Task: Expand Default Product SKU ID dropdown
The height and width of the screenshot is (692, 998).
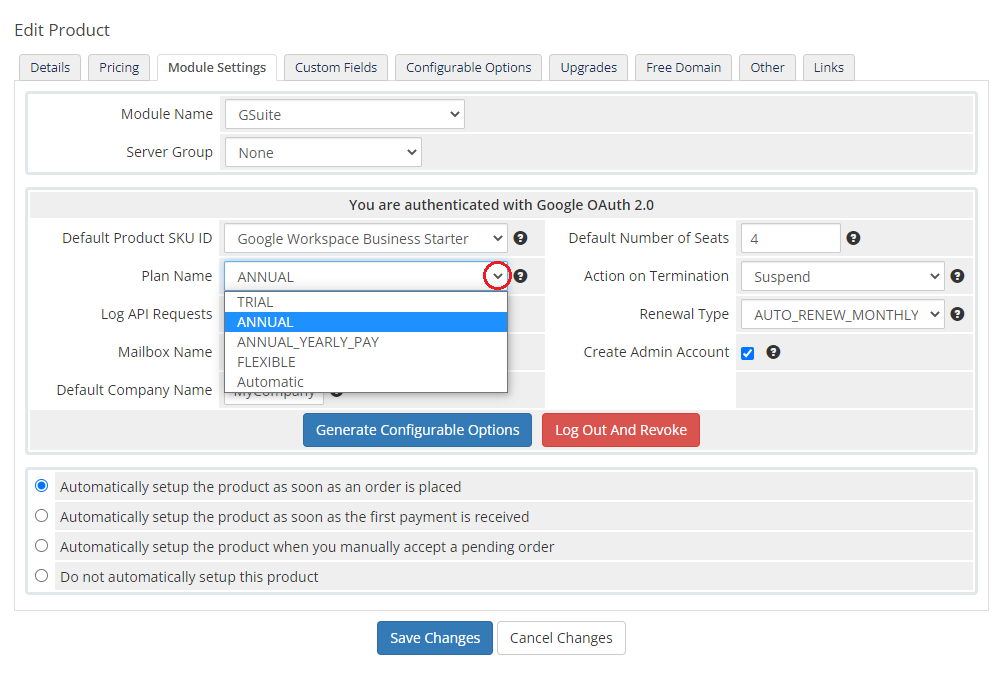Action: (x=366, y=239)
